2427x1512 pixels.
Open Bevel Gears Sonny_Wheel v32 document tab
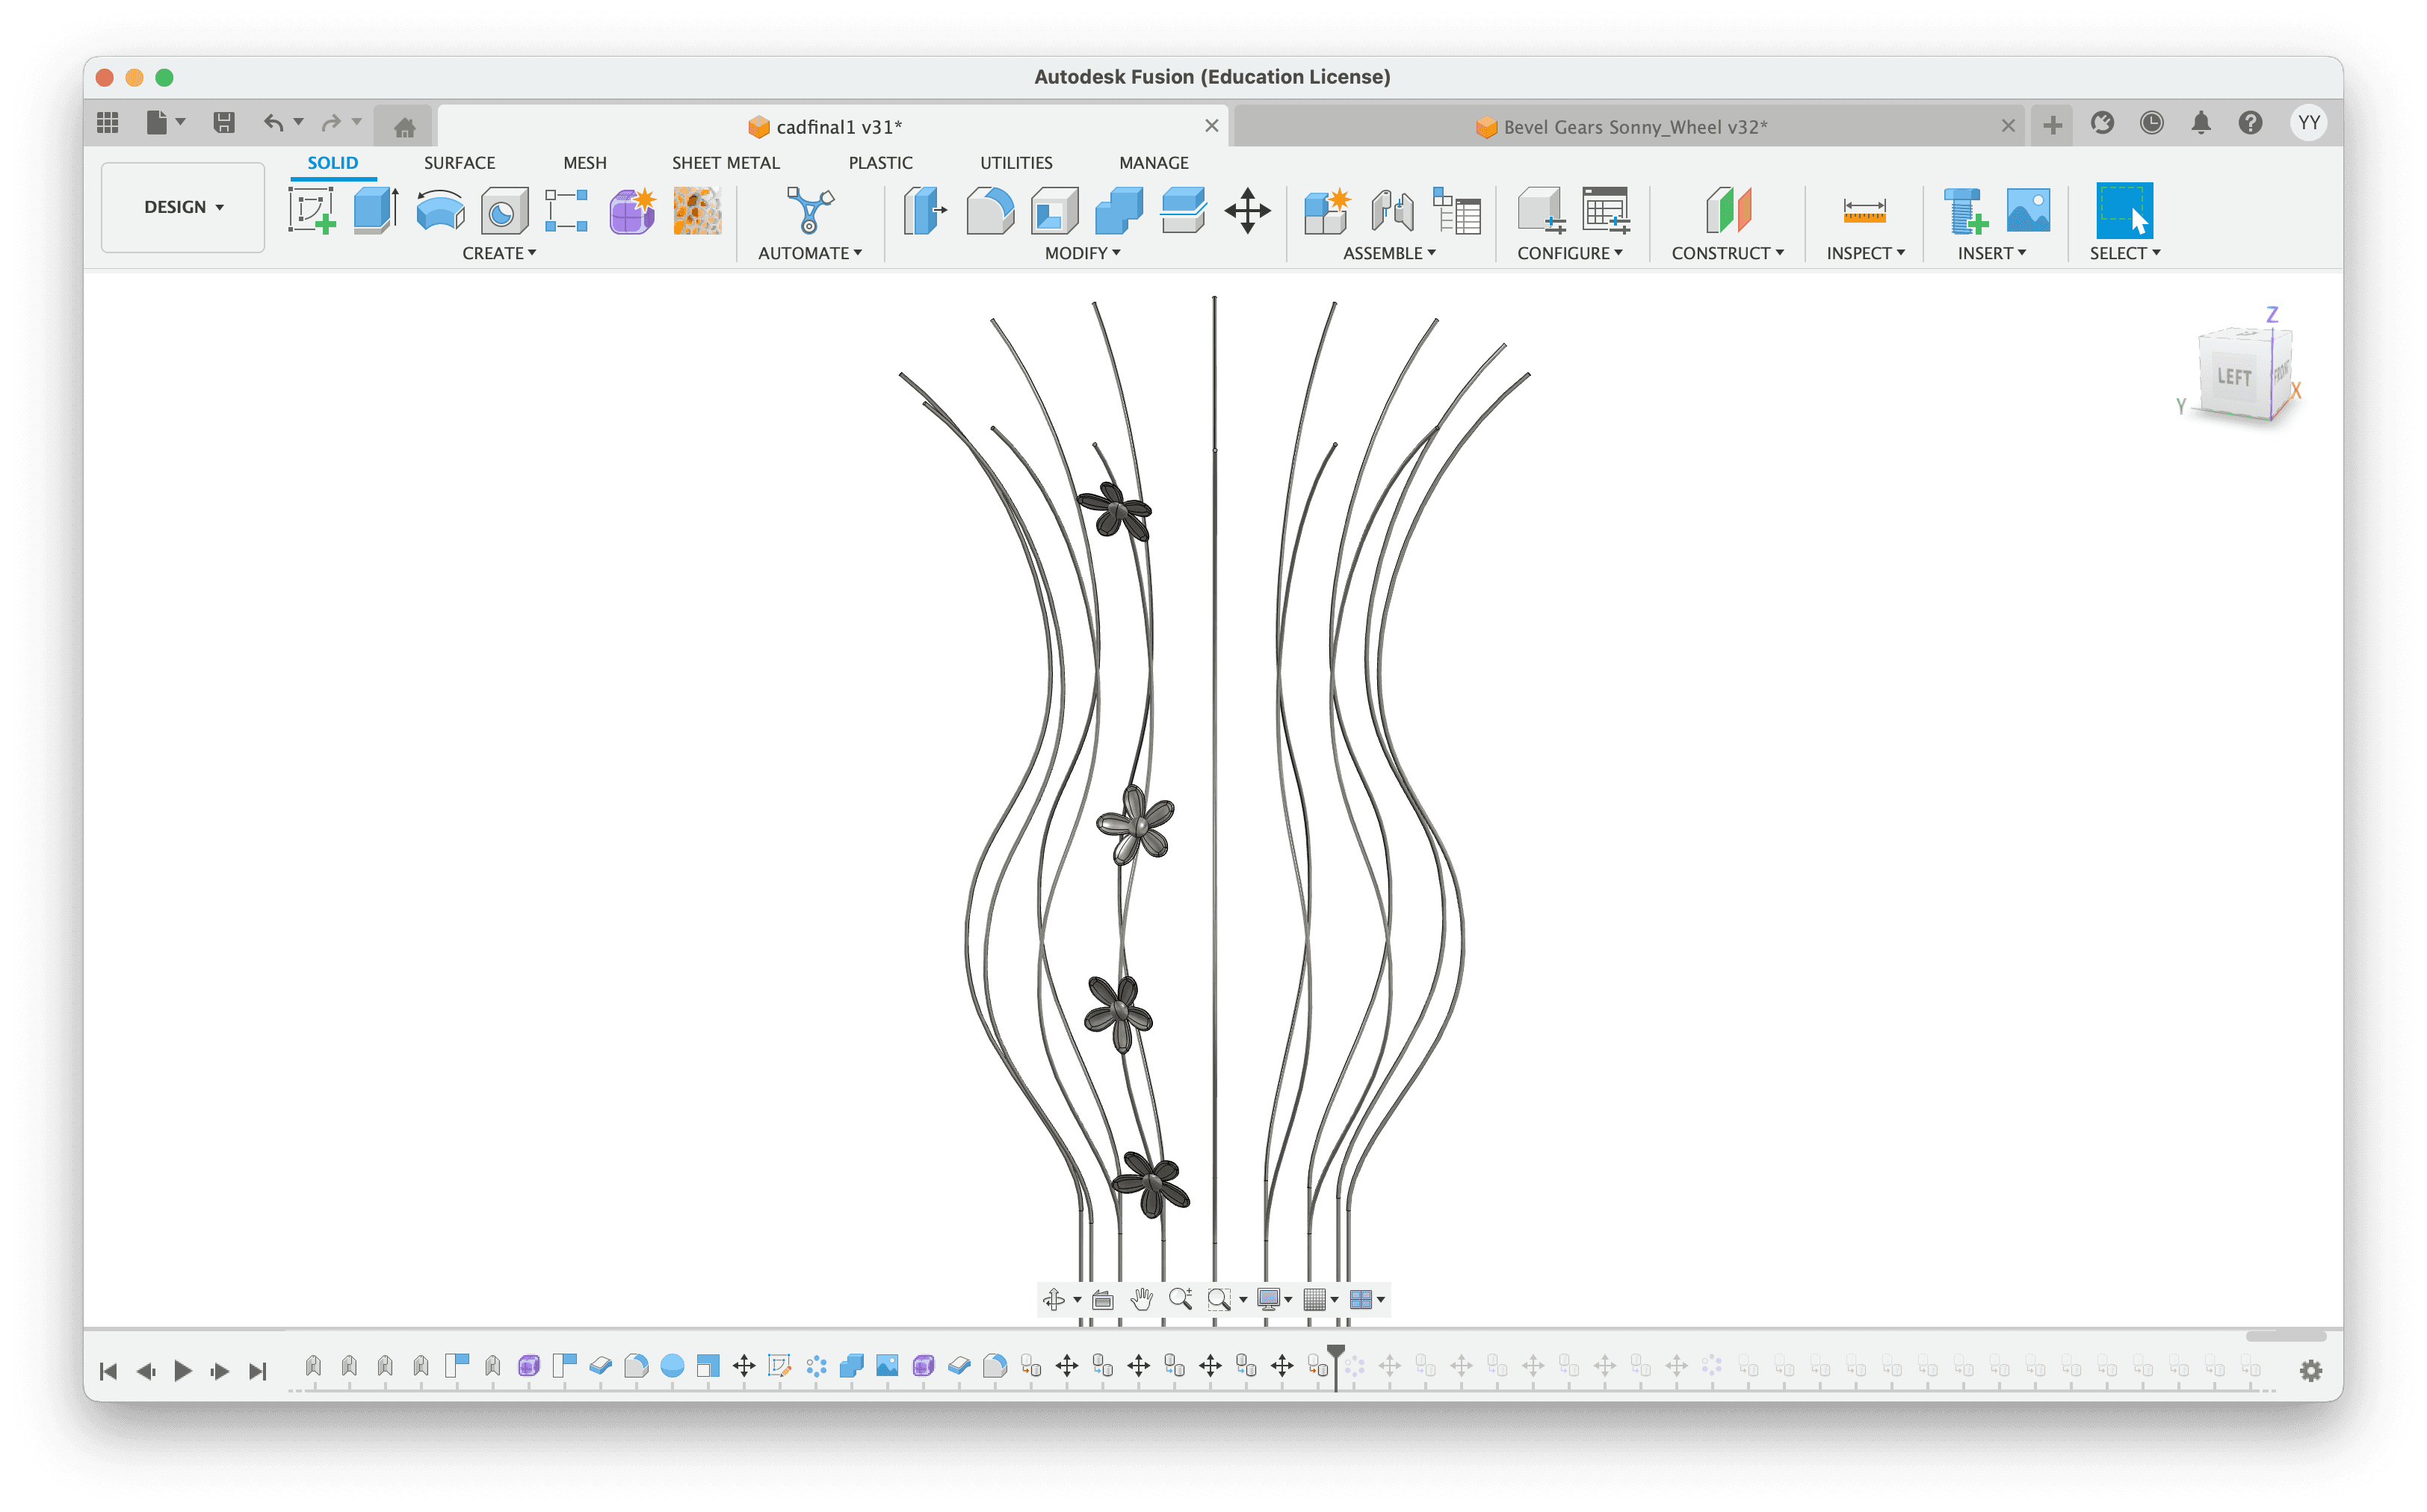[1634, 127]
